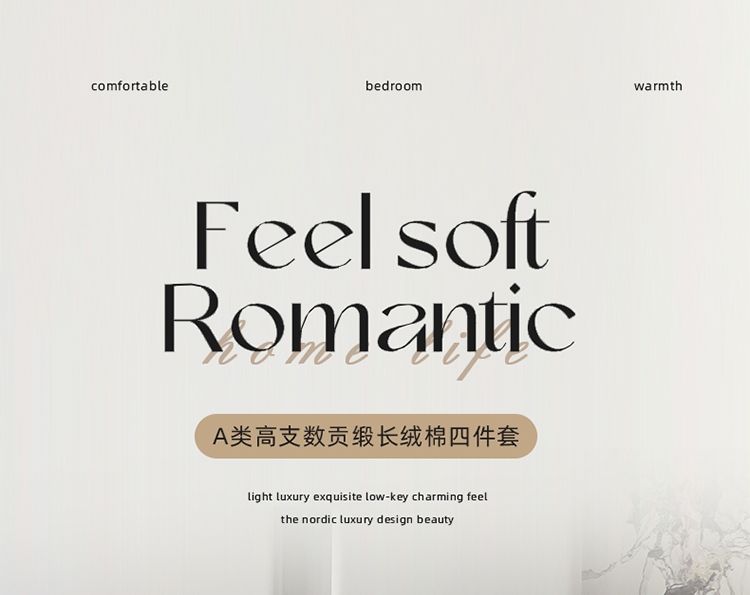Click the "comfortable" label at top left
The height and width of the screenshot is (595, 750).
tap(130, 86)
